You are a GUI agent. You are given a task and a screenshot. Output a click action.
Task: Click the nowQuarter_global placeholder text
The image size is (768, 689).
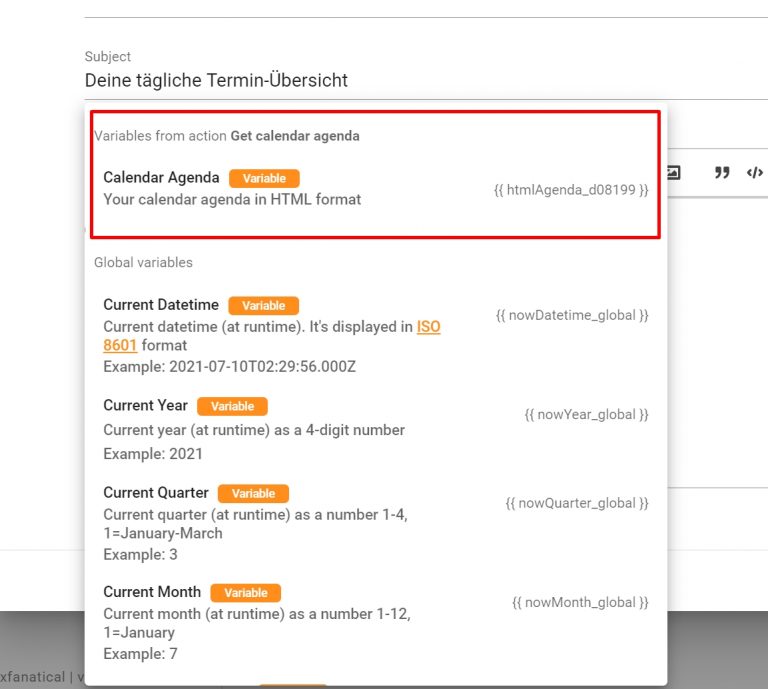[576, 503]
